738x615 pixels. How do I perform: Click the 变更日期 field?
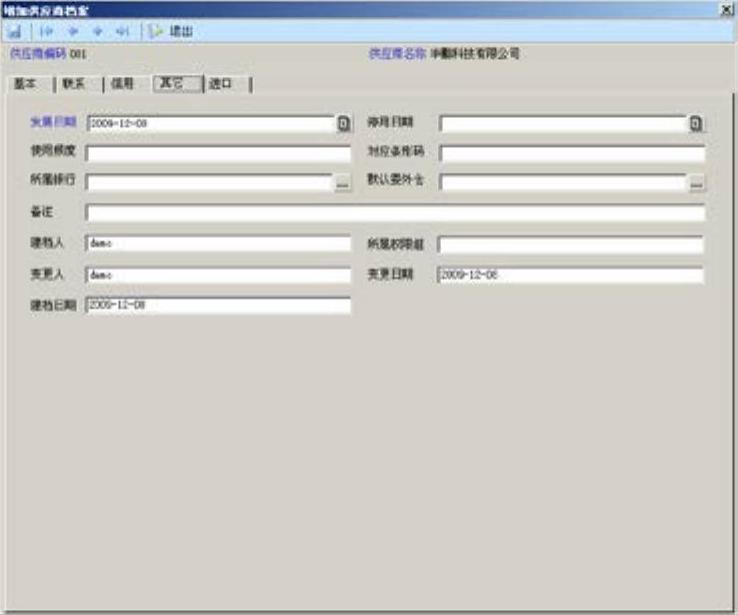click(x=570, y=275)
